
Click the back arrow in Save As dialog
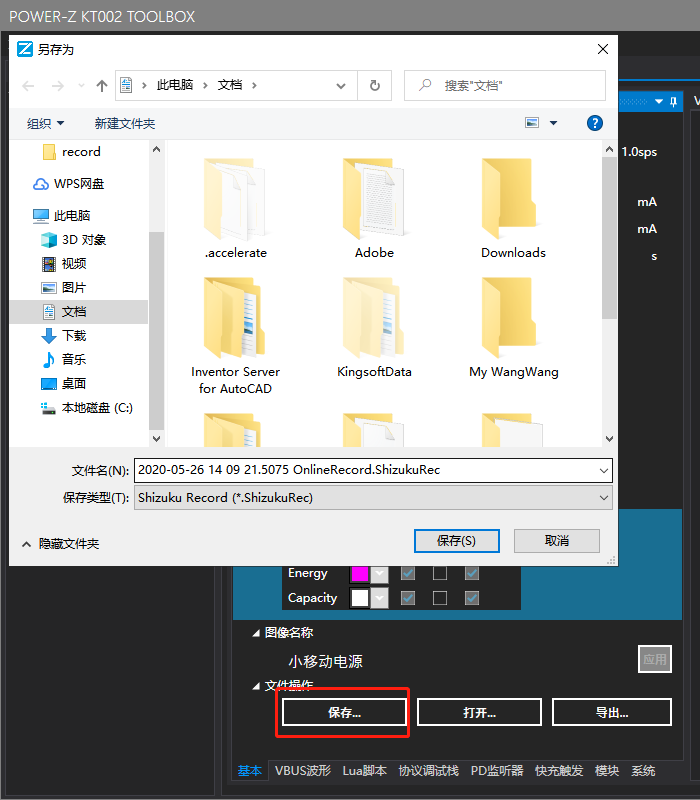click(28, 86)
